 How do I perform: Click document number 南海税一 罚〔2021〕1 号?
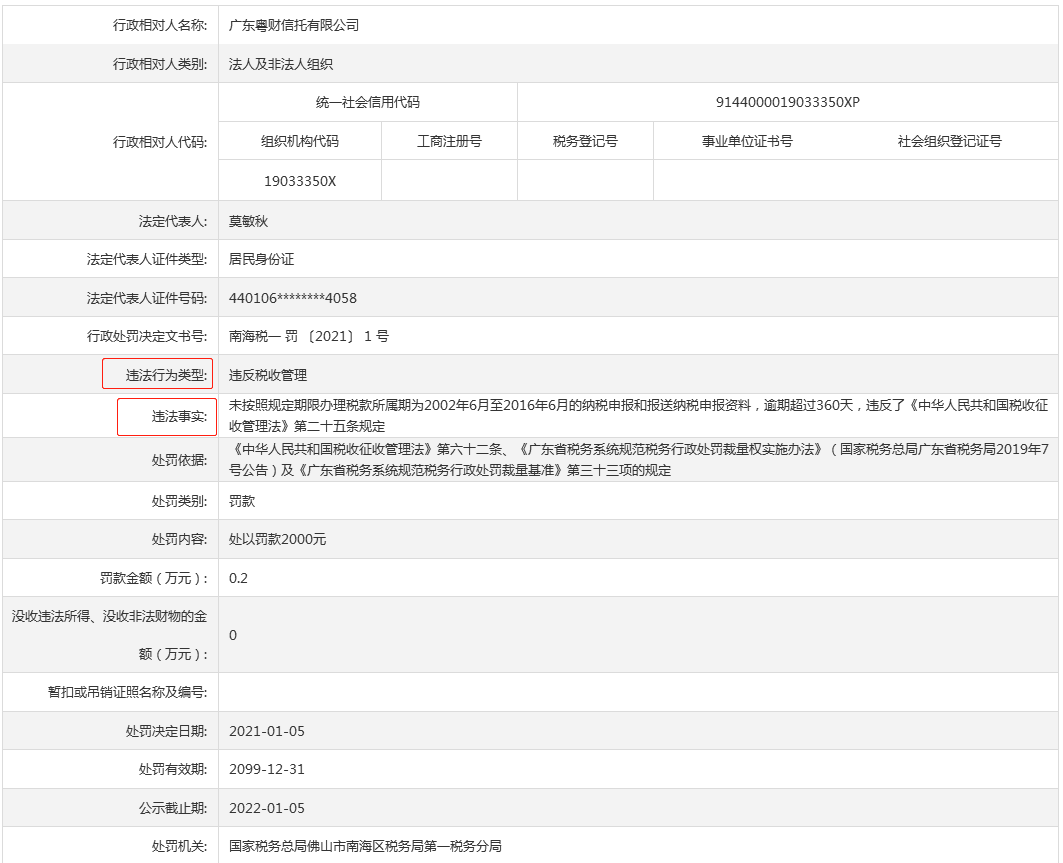coord(308,336)
